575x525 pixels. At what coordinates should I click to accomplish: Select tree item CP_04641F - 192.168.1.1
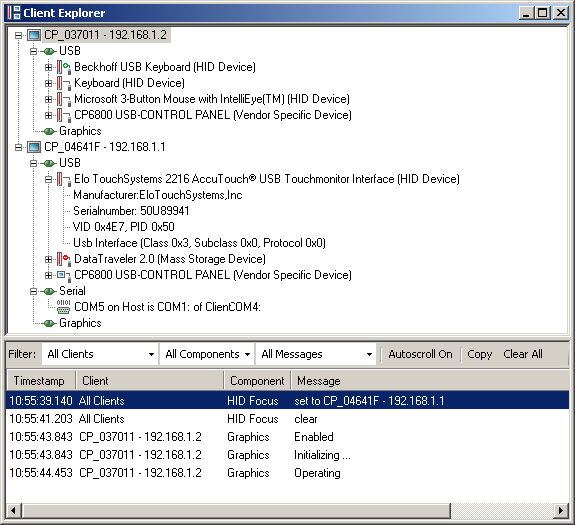pyautogui.click(x=105, y=147)
